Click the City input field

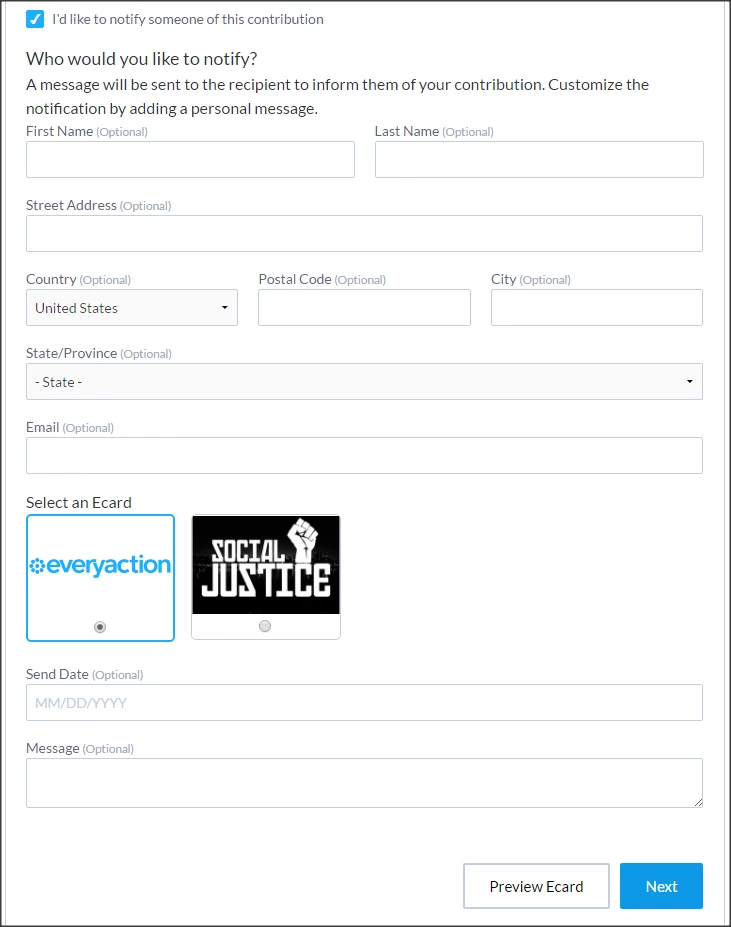coord(597,307)
